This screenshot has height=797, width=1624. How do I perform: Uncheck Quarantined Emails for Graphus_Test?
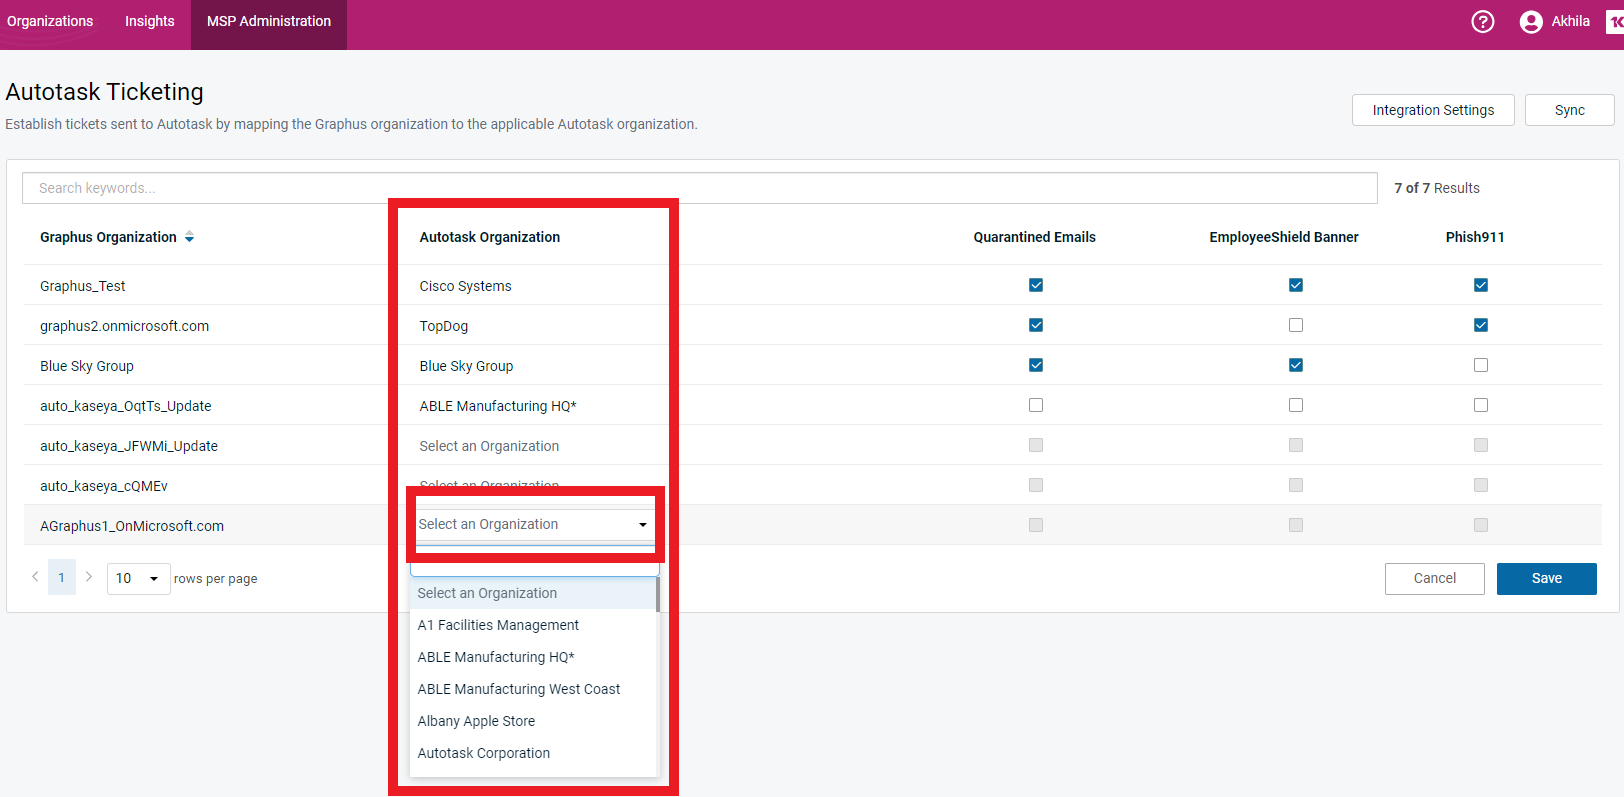coord(1036,285)
